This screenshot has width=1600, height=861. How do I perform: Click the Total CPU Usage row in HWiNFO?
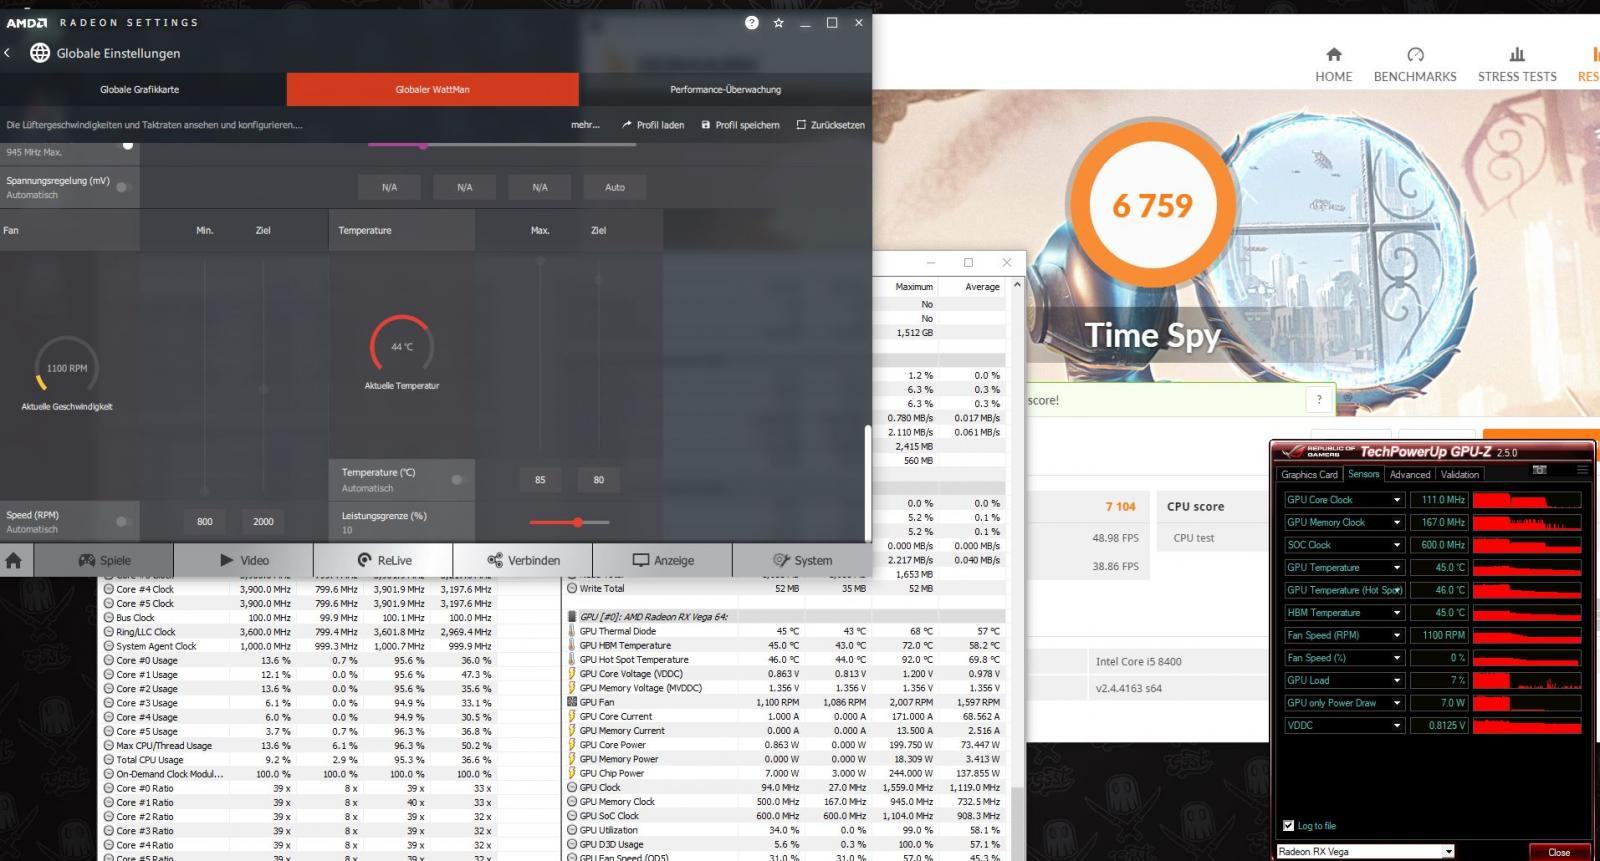point(300,760)
